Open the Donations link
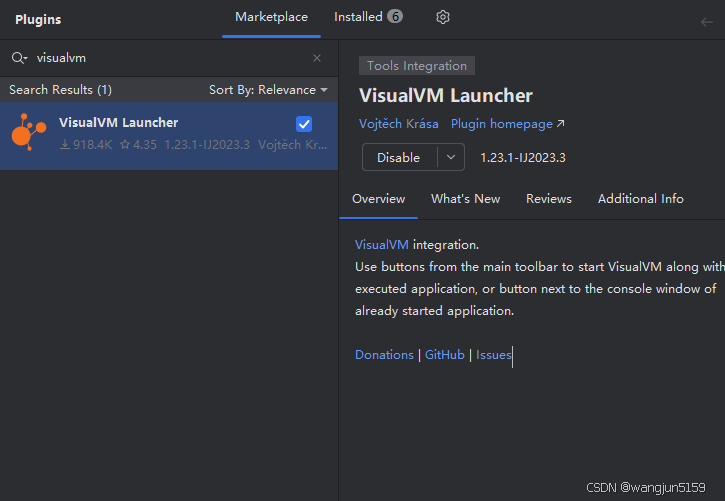Screen dimensions: 725x501 [x=384, y=354]
